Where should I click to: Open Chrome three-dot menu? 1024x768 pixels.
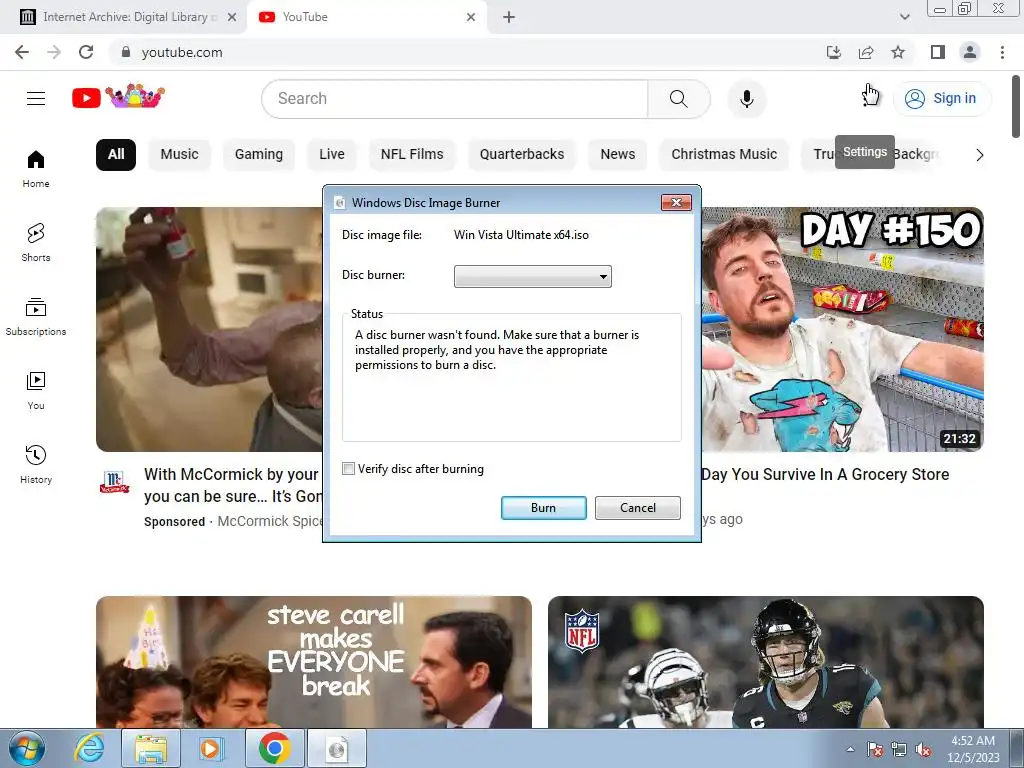pos(1002,52)
